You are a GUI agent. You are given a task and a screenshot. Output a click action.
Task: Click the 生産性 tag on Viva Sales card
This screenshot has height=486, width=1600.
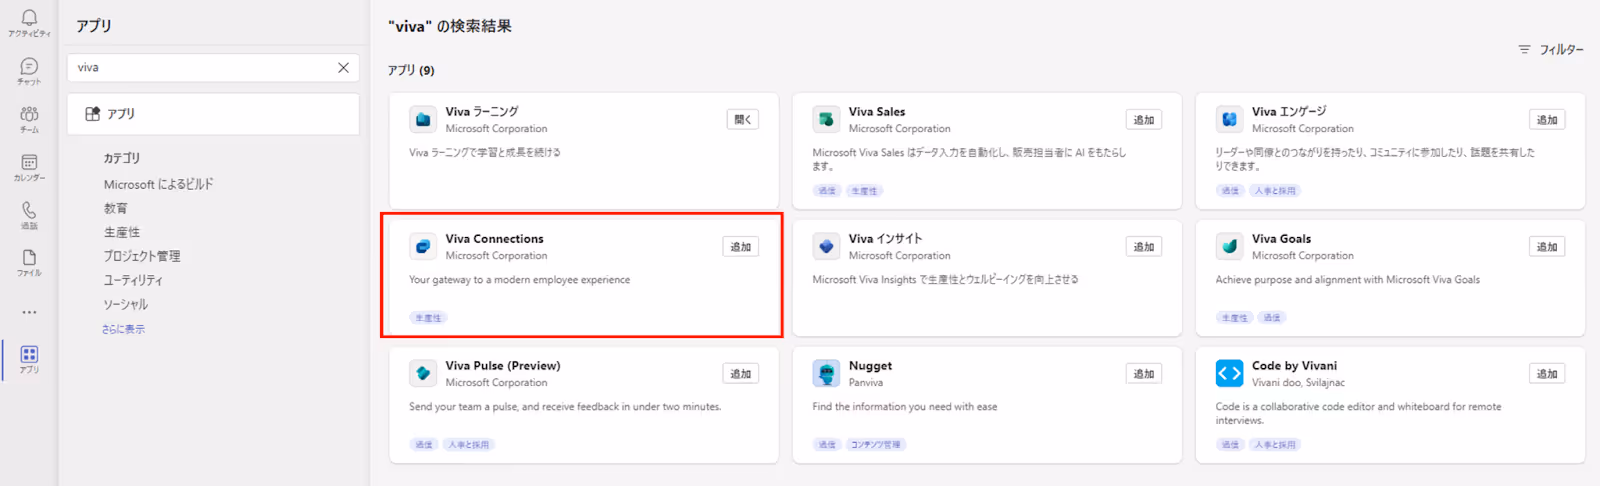tap(864, 191)
